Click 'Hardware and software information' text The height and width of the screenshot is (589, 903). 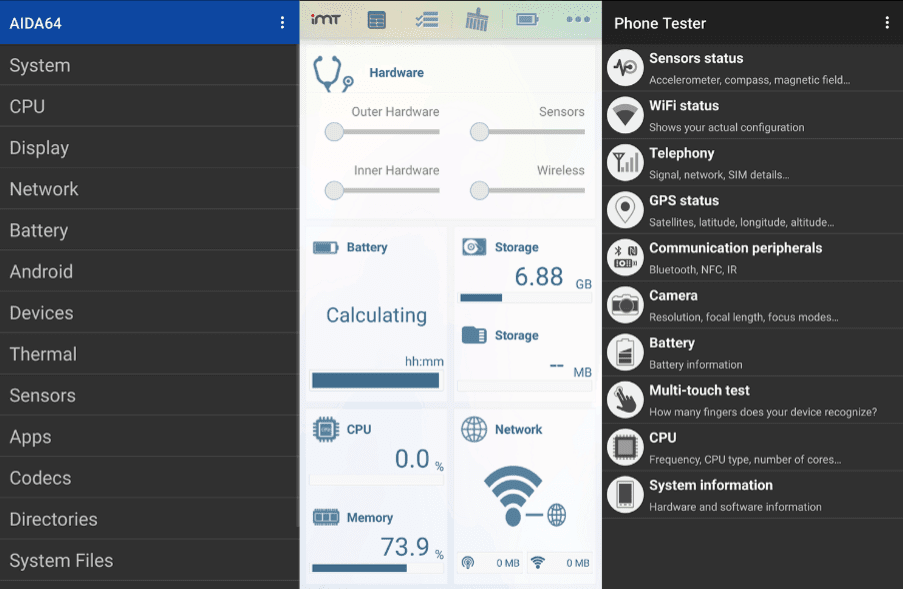tap(735, 507)
